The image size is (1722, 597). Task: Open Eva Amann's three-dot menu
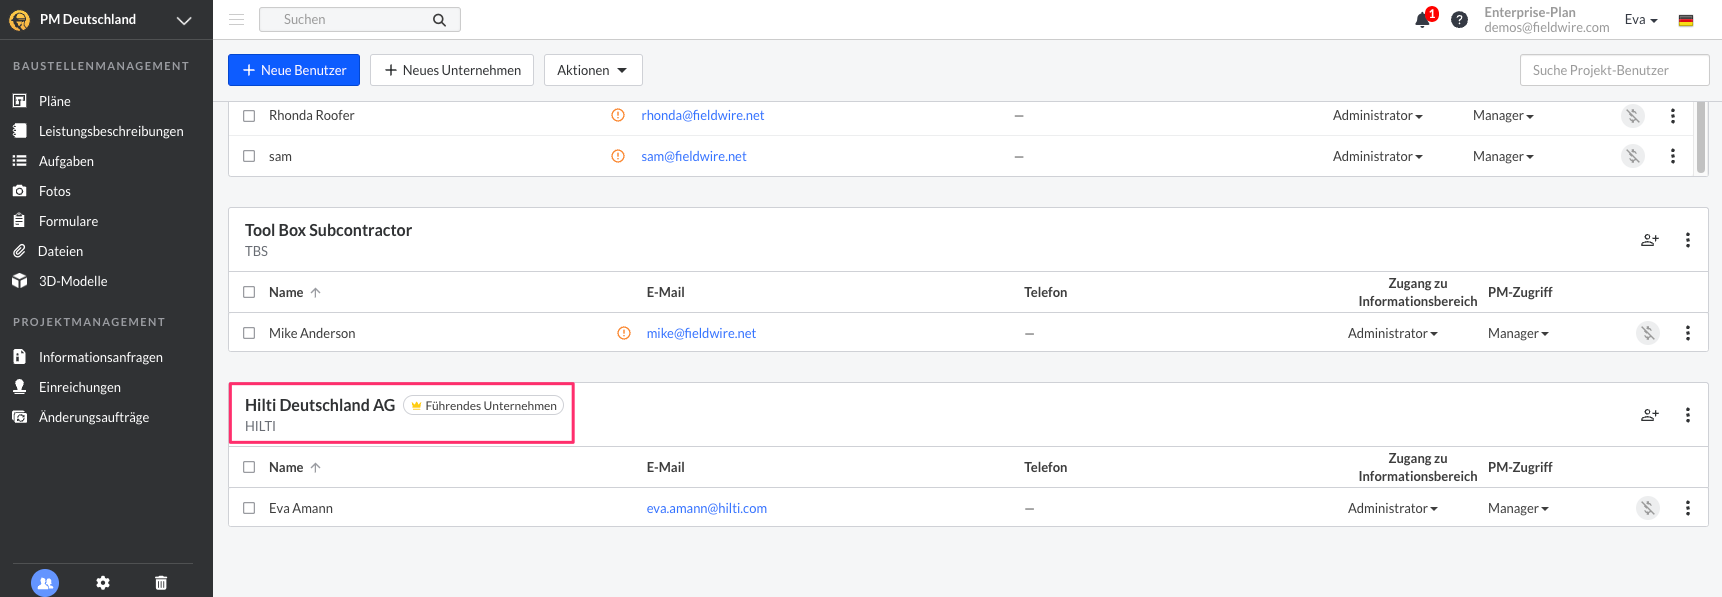tap(1688, 508)
